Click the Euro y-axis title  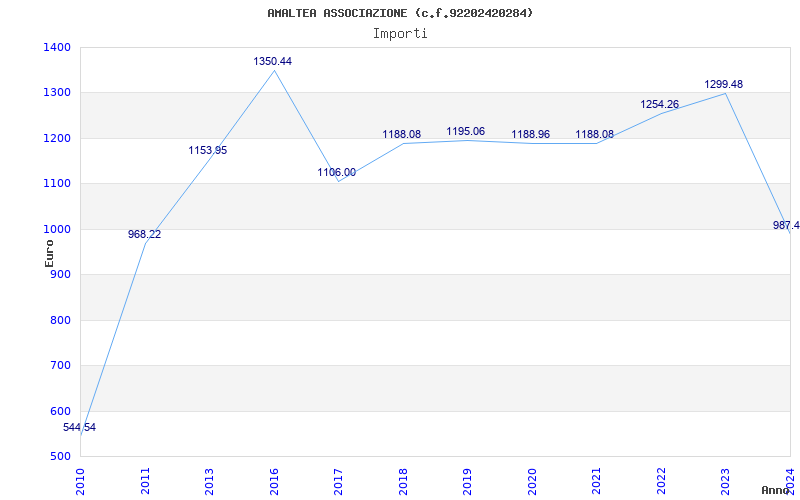tap(49, 254)
